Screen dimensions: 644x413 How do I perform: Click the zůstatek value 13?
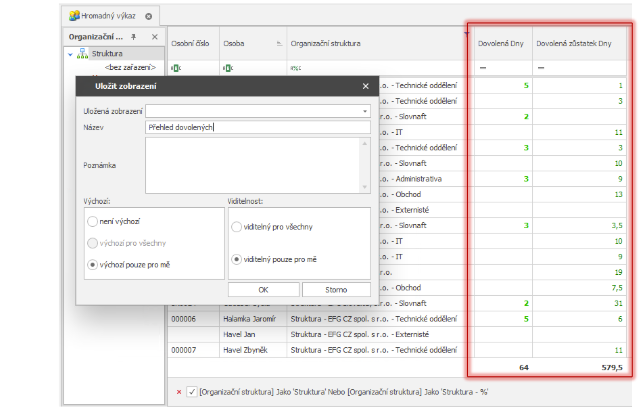(580, 194)
